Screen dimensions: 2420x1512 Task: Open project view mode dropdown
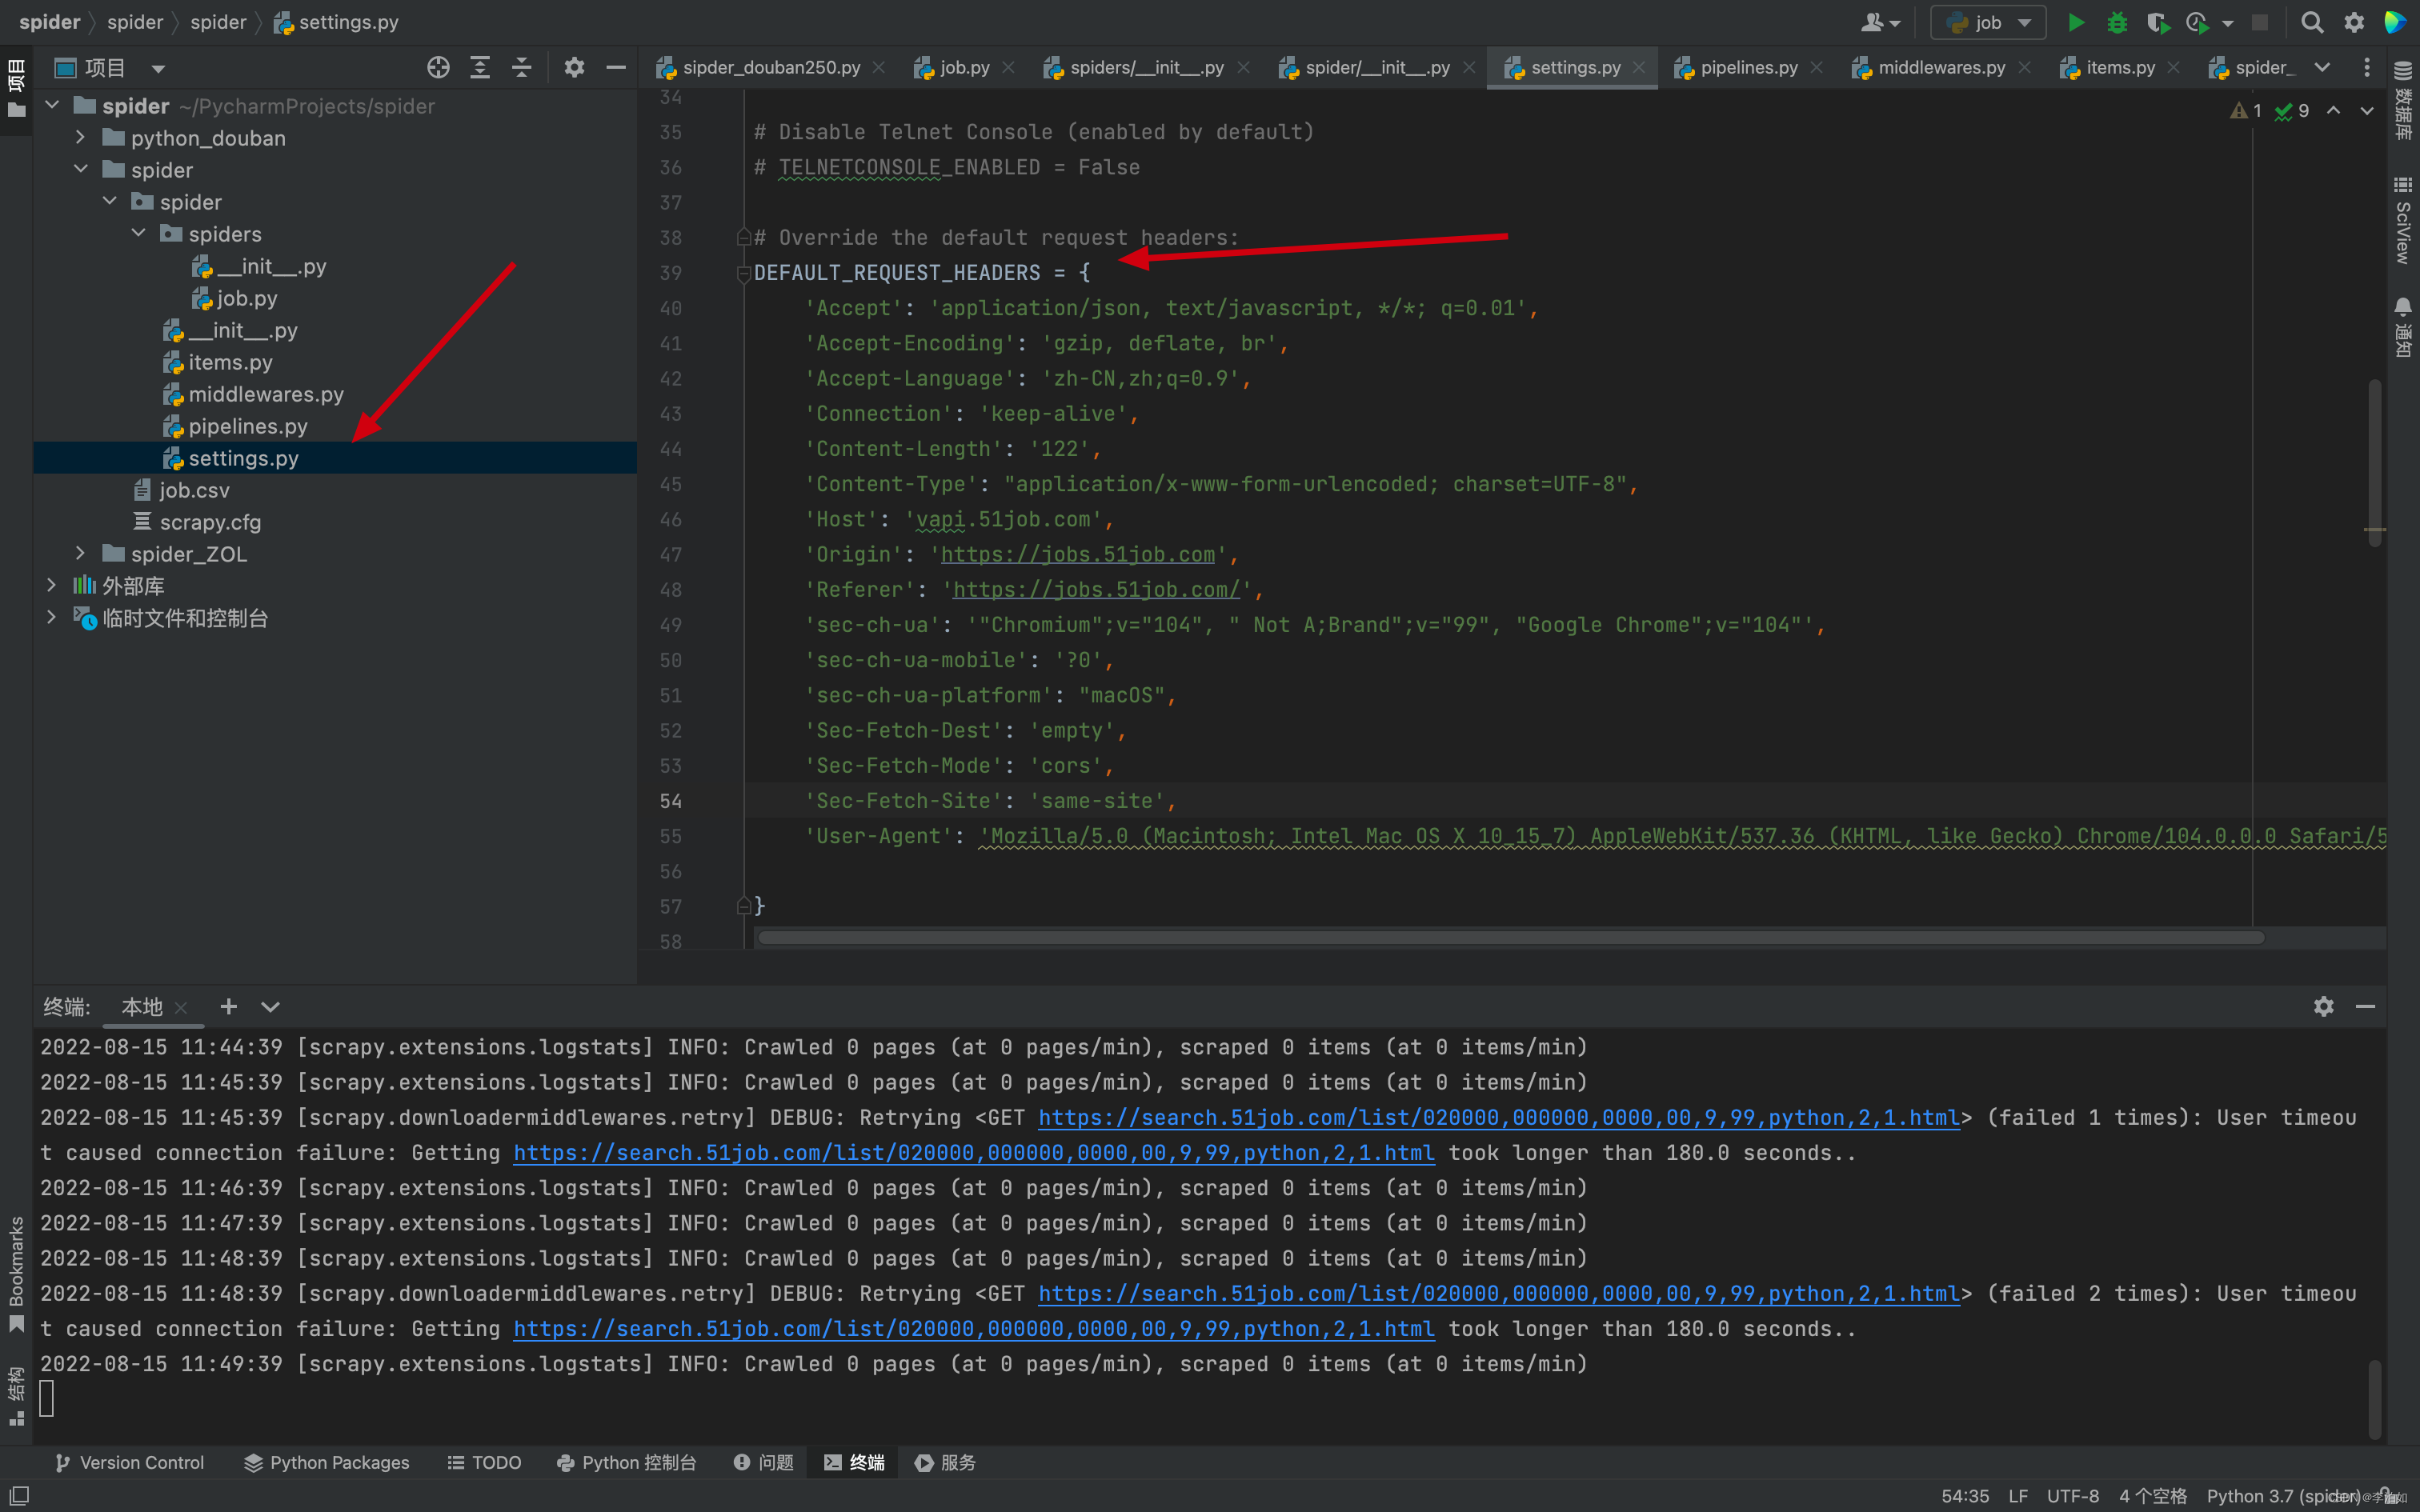[158, 68]
